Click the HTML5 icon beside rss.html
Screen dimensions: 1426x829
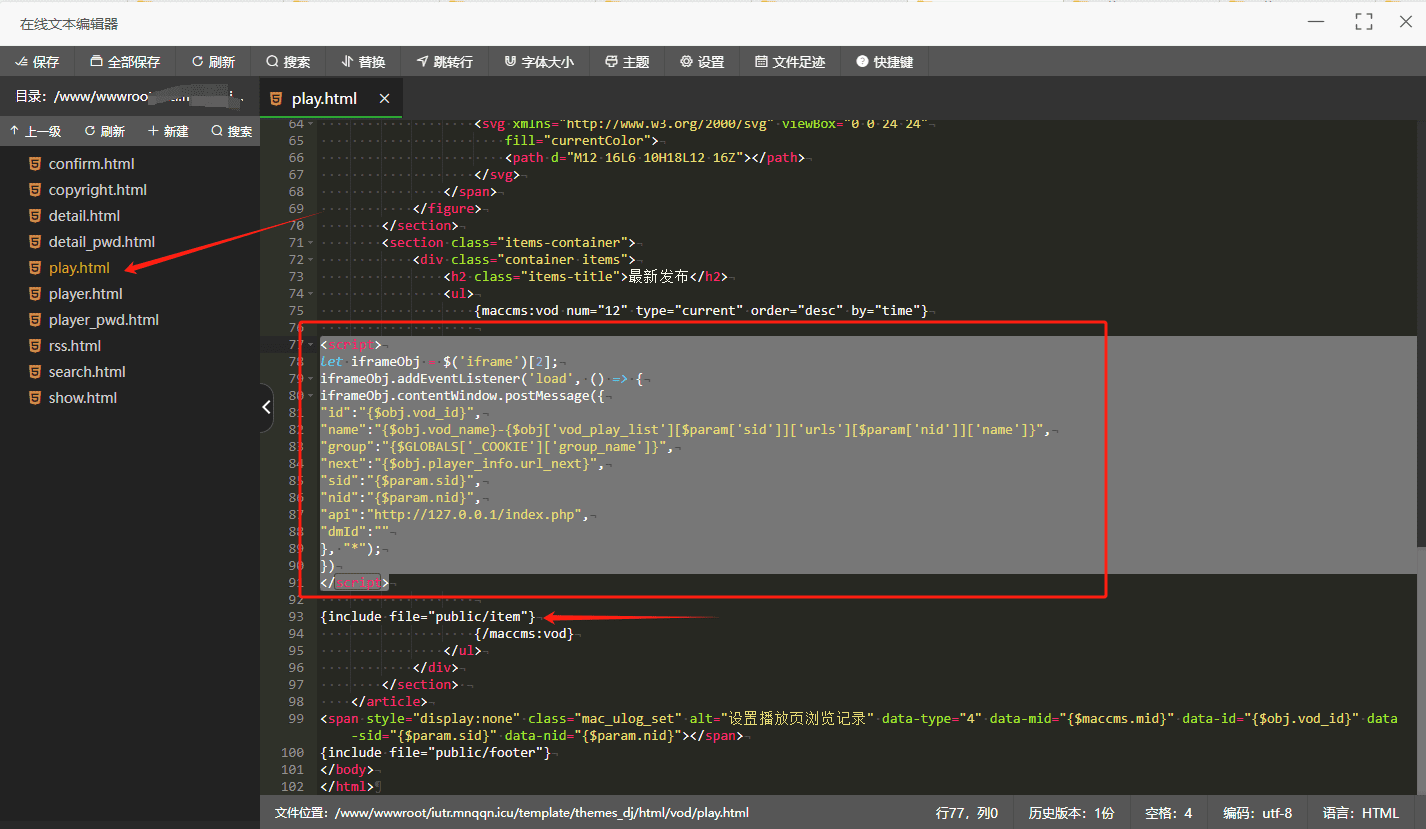click(34, 346)
